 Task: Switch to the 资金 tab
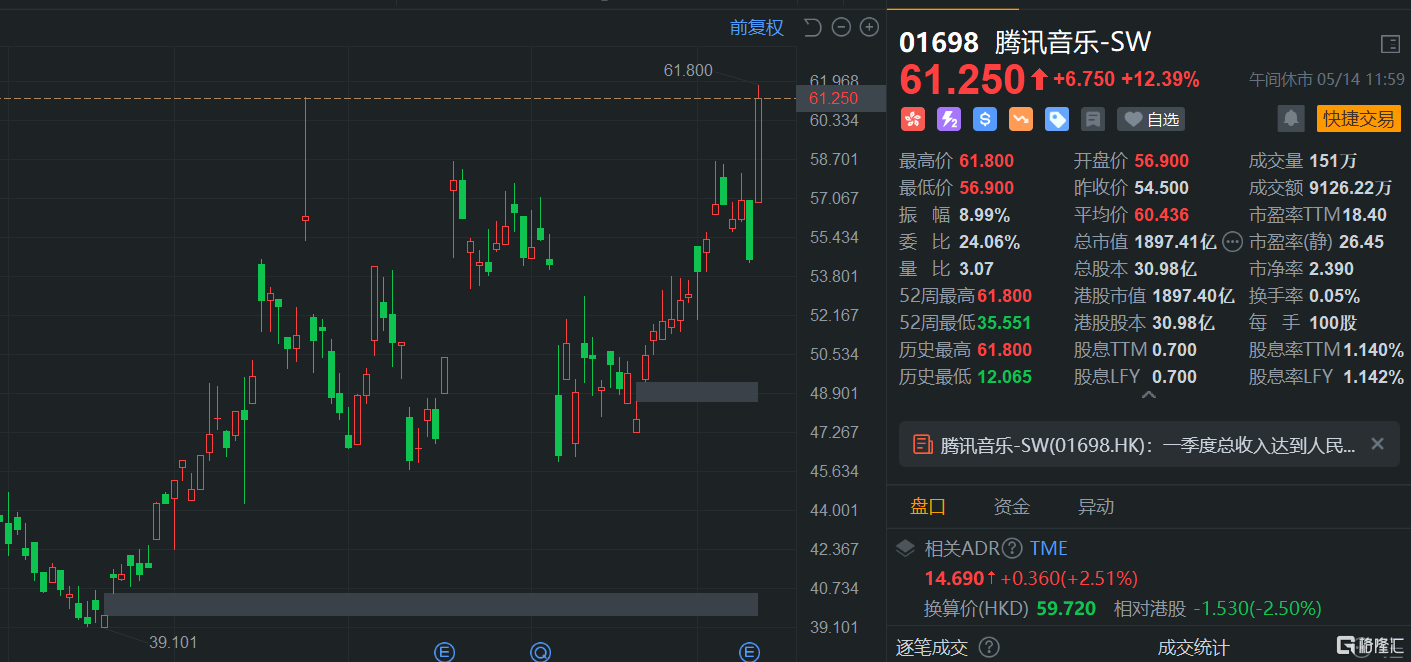(x=1012, y=507)
